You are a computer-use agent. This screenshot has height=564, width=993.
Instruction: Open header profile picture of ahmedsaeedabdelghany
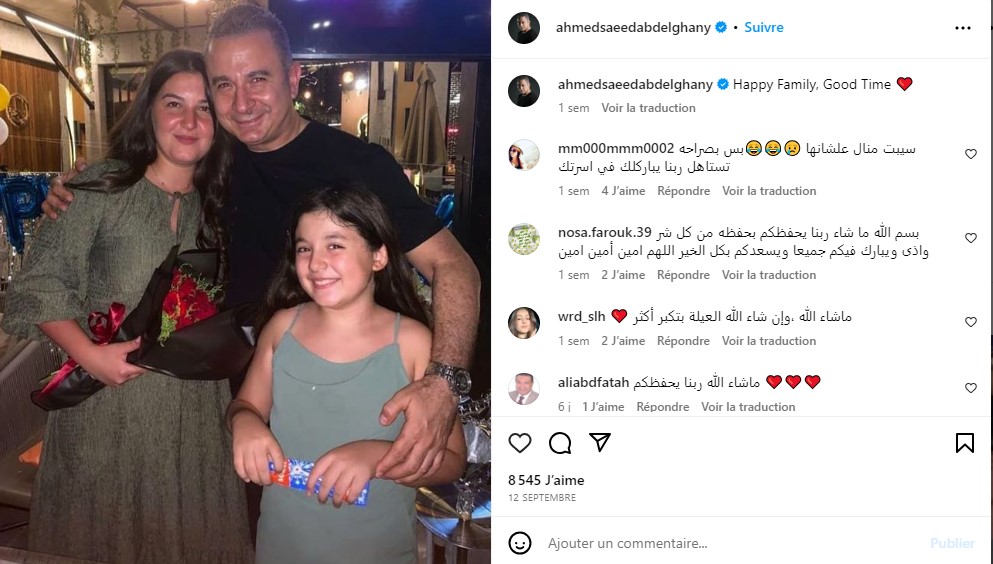pos(524,28)
